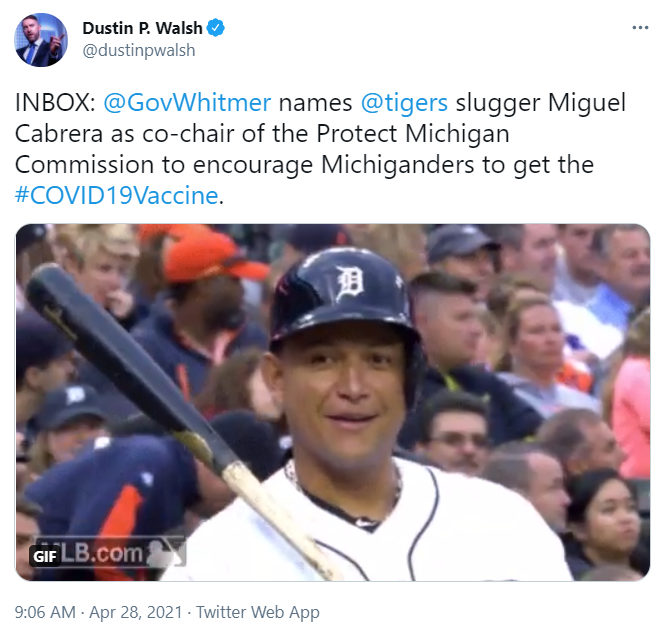The width and height of the screenshot is (664, 631).
Task: Click the MLB silhouette icon beside MLB.com
Action: 166,553
